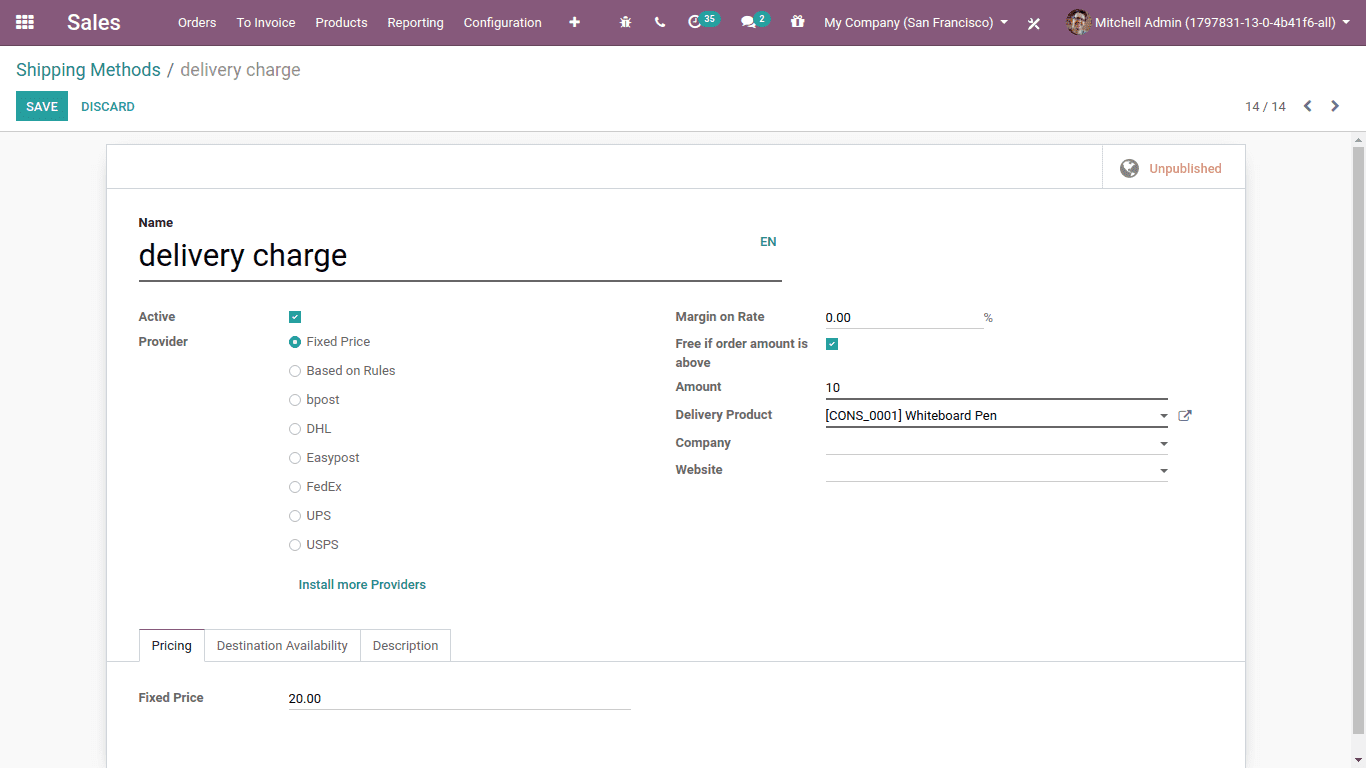Click the Studio tools wrench icon

1034,23
